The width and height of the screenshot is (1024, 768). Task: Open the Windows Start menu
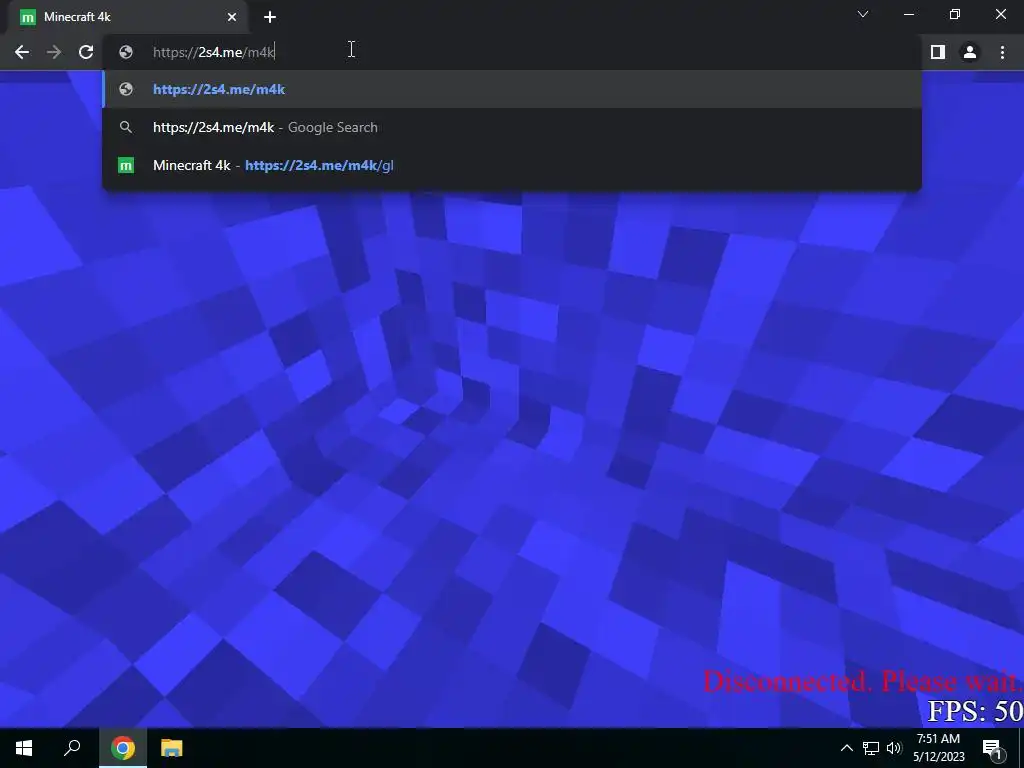click(24, 748)
